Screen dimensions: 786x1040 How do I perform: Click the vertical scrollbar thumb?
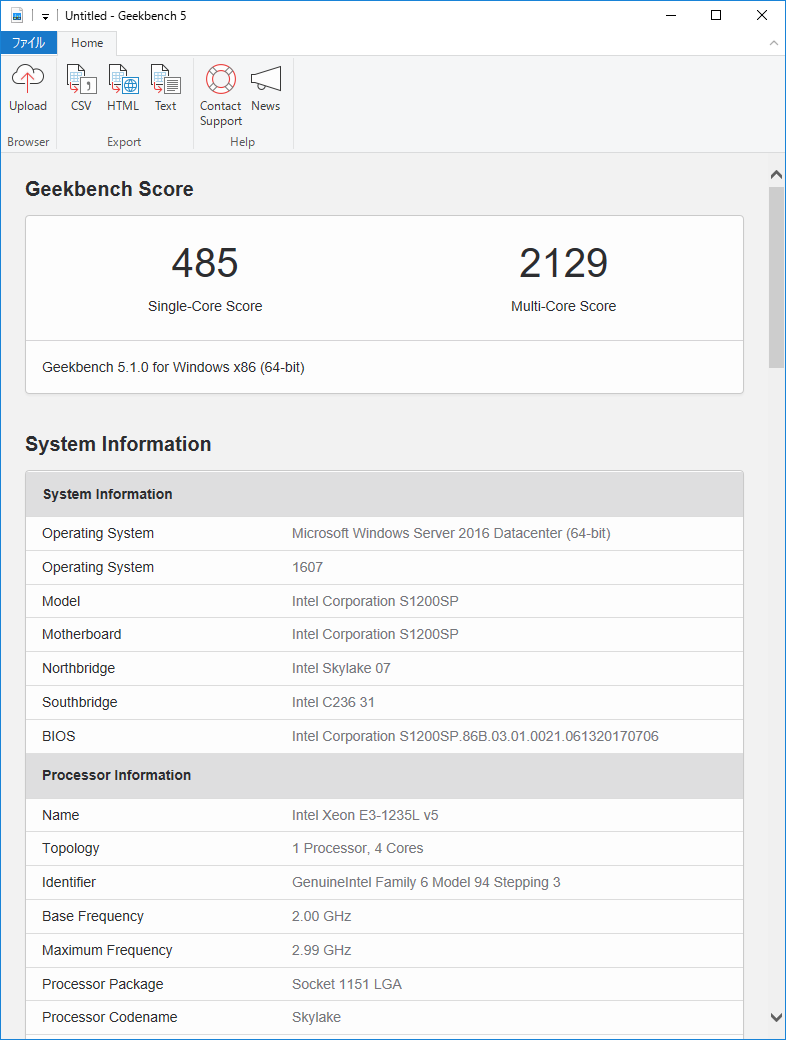(x=776, y=277)
